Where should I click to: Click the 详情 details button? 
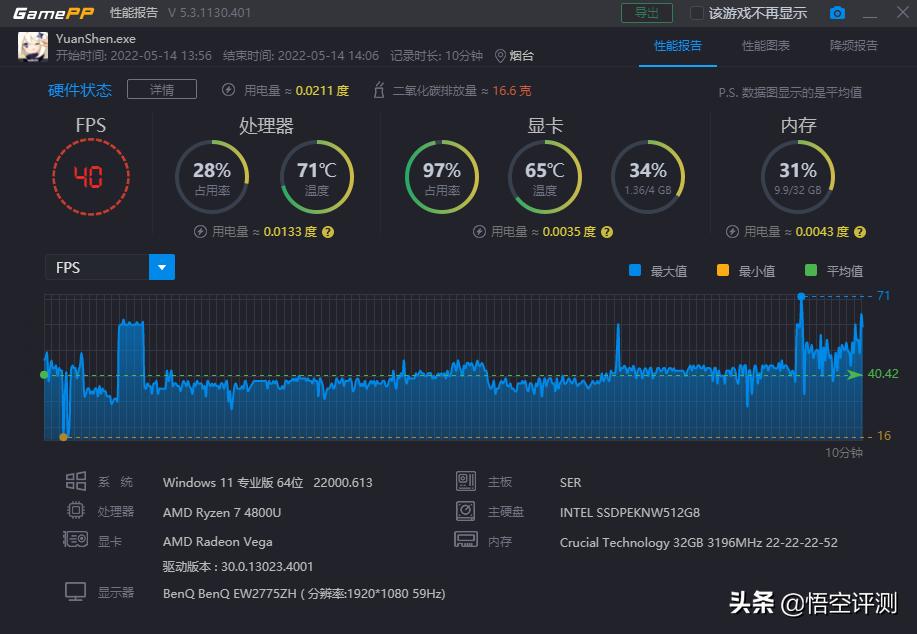161,89
